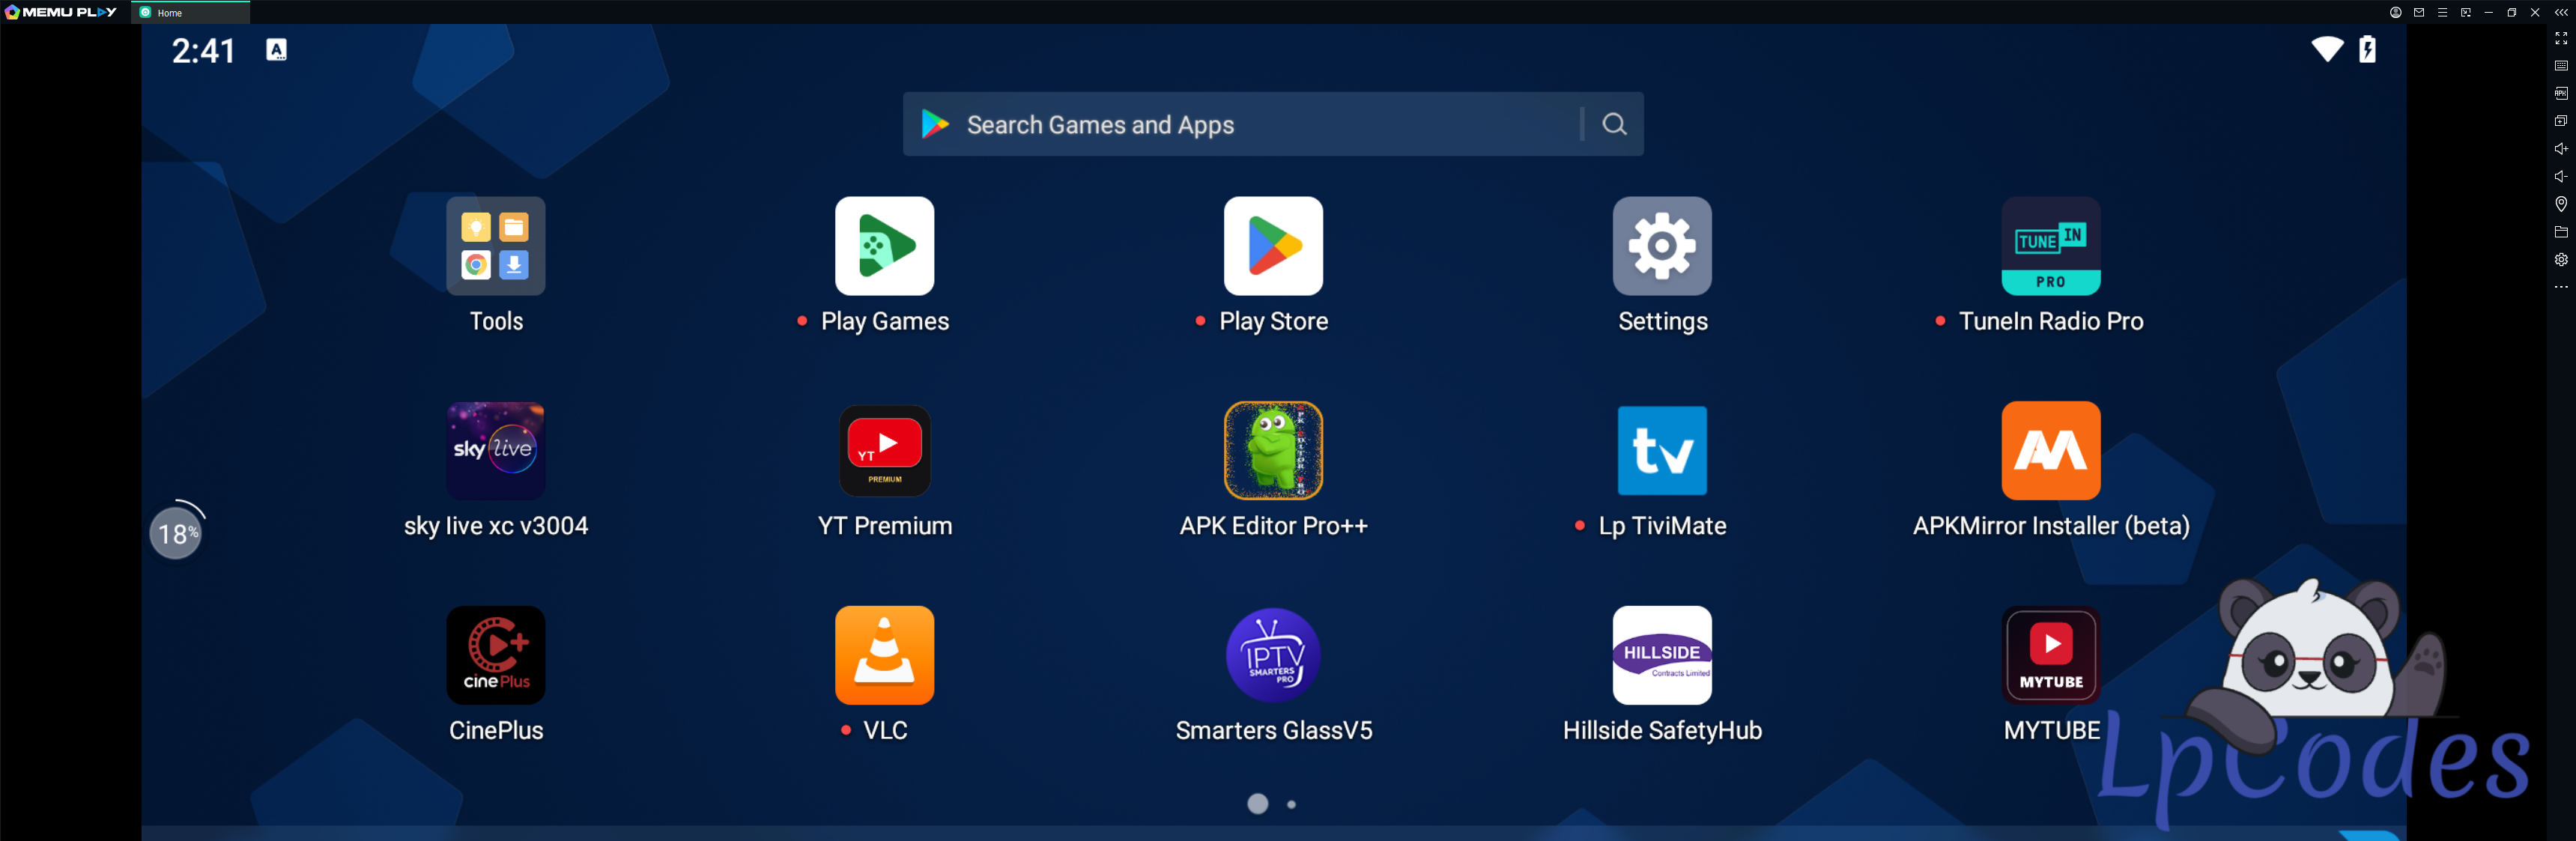
Task: Launch Smarters GlassV5 IPTV app
Action: click(1274, 656)
